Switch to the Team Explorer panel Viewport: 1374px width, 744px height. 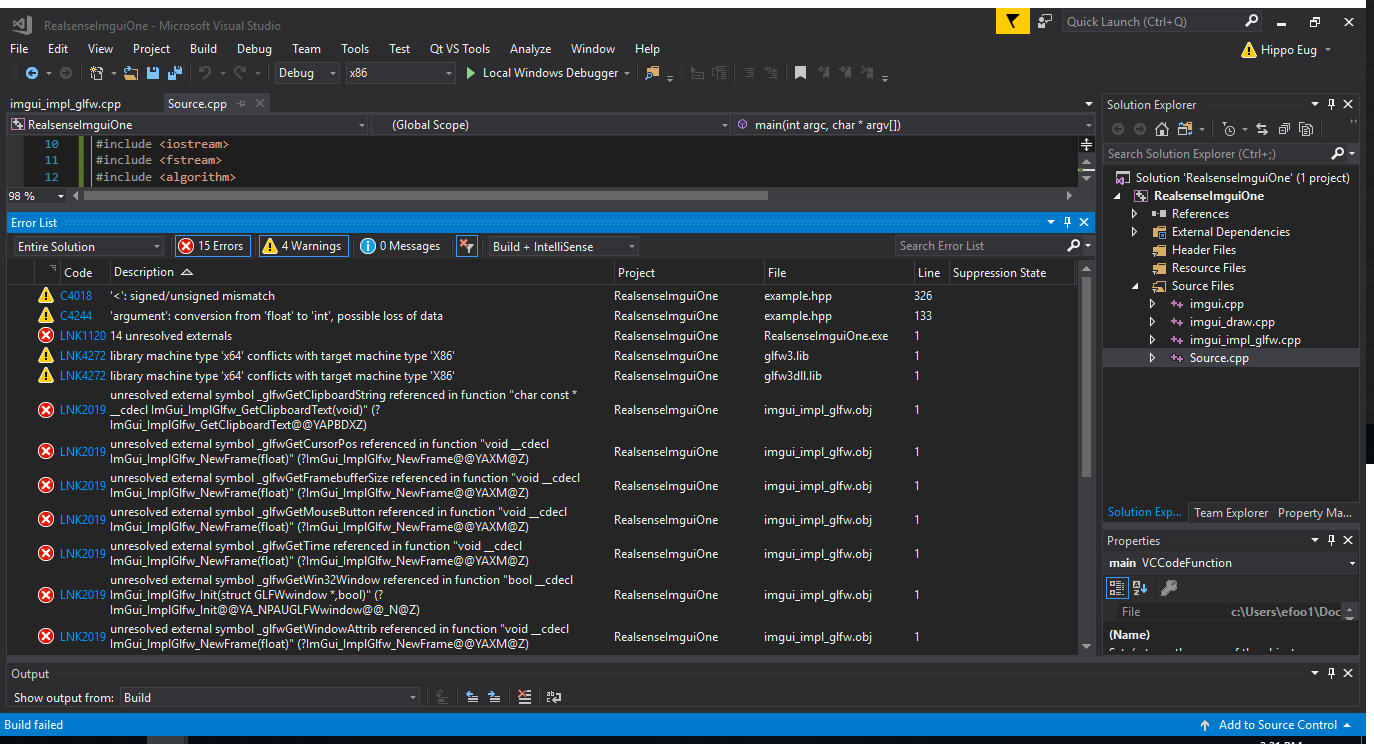pyautogui.click(x=1229, y=512)
